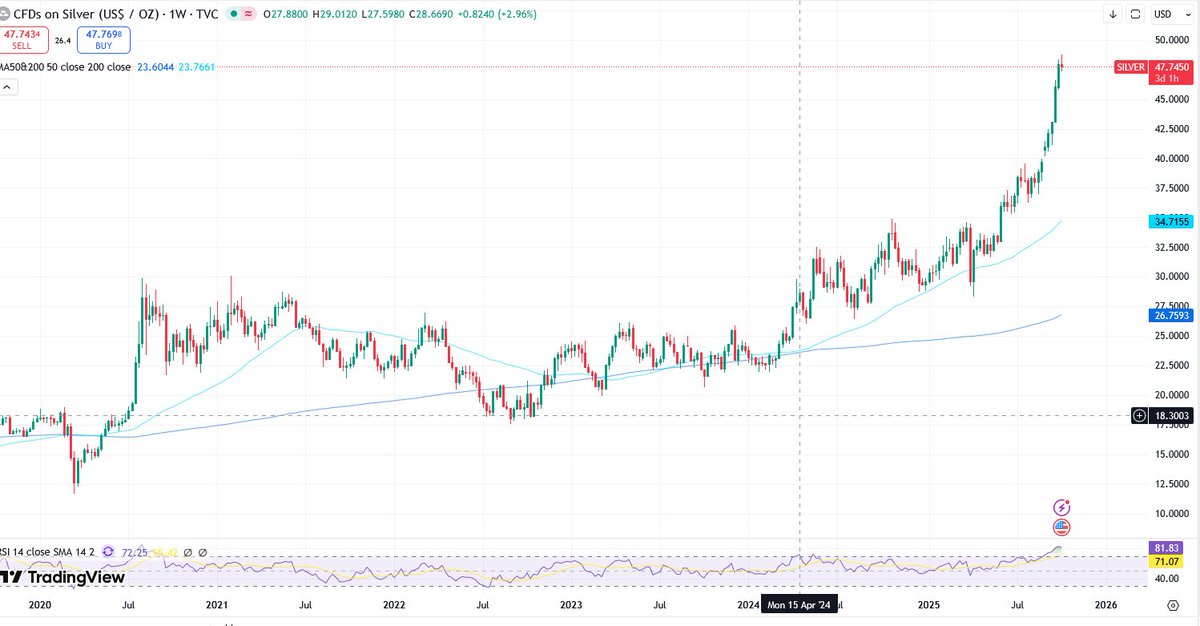Click the 18.3003 crosshair price label

pos(1172,415)
